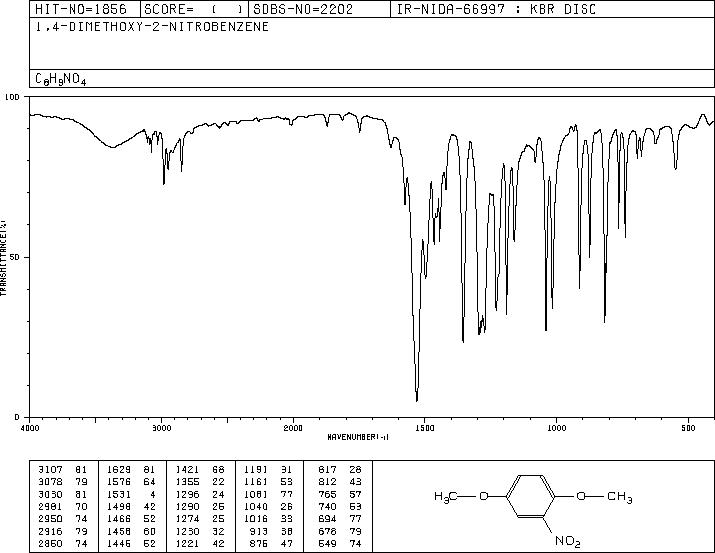The width and height of the screenshot is (715, 553).
Task: Click the H3C label in structure diagram
Action: (446, 497)
